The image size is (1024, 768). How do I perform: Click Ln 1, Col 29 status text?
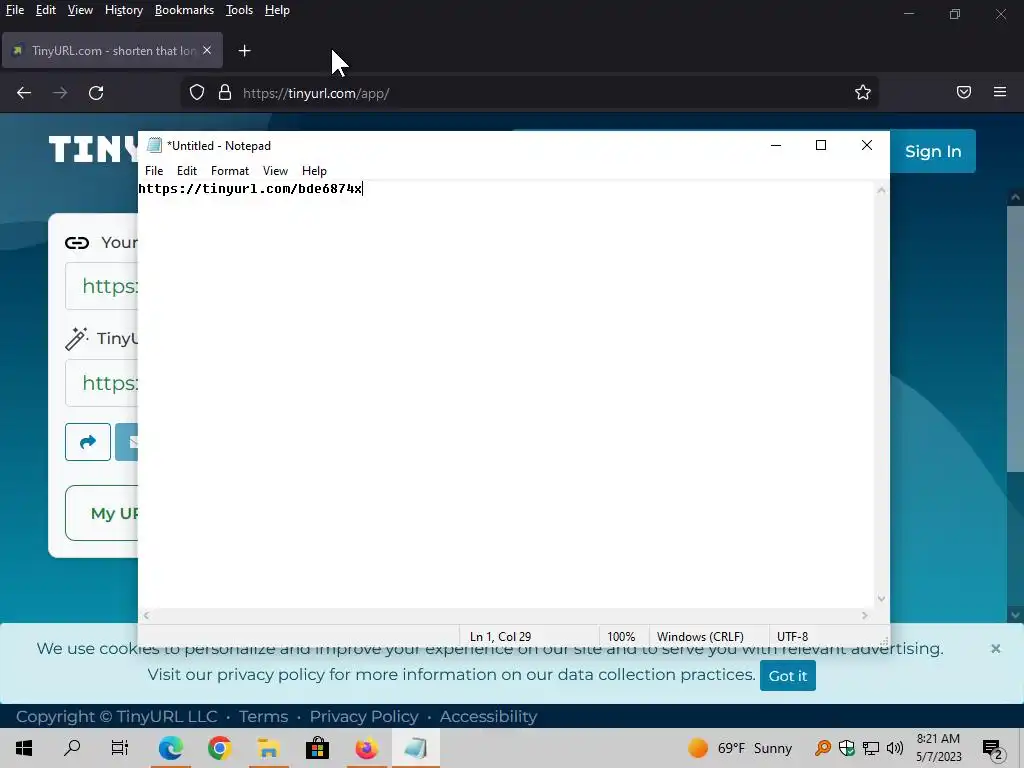pyautogui.click(x=500, y=636)
